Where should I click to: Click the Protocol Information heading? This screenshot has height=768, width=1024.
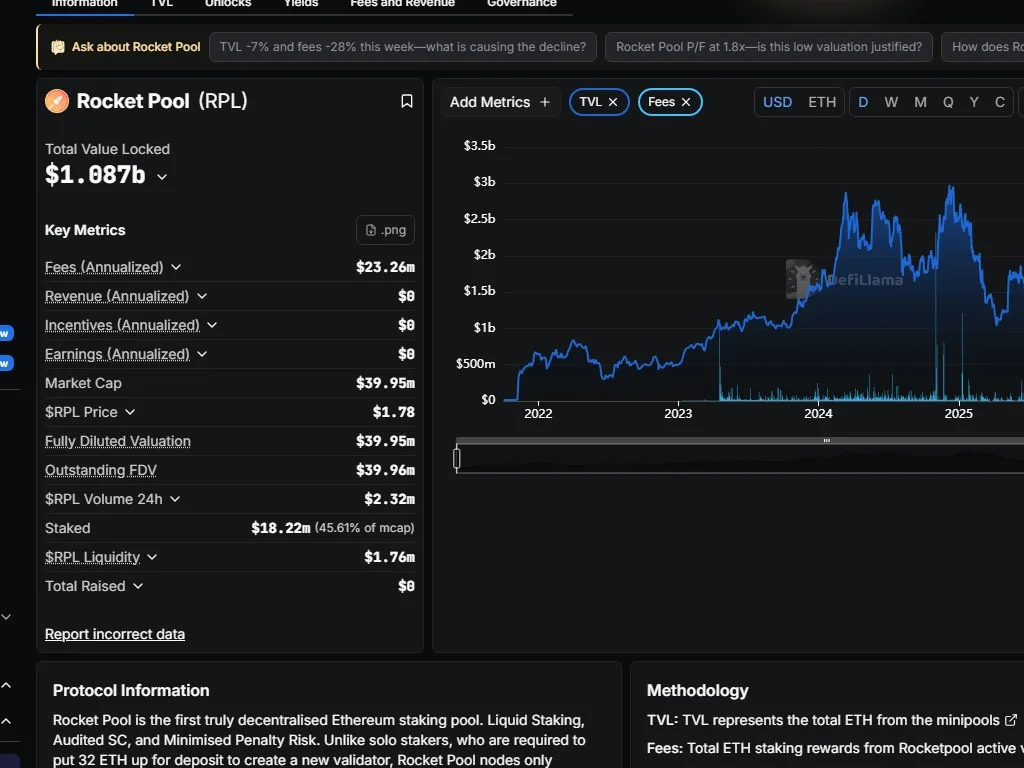coord(131,690)
